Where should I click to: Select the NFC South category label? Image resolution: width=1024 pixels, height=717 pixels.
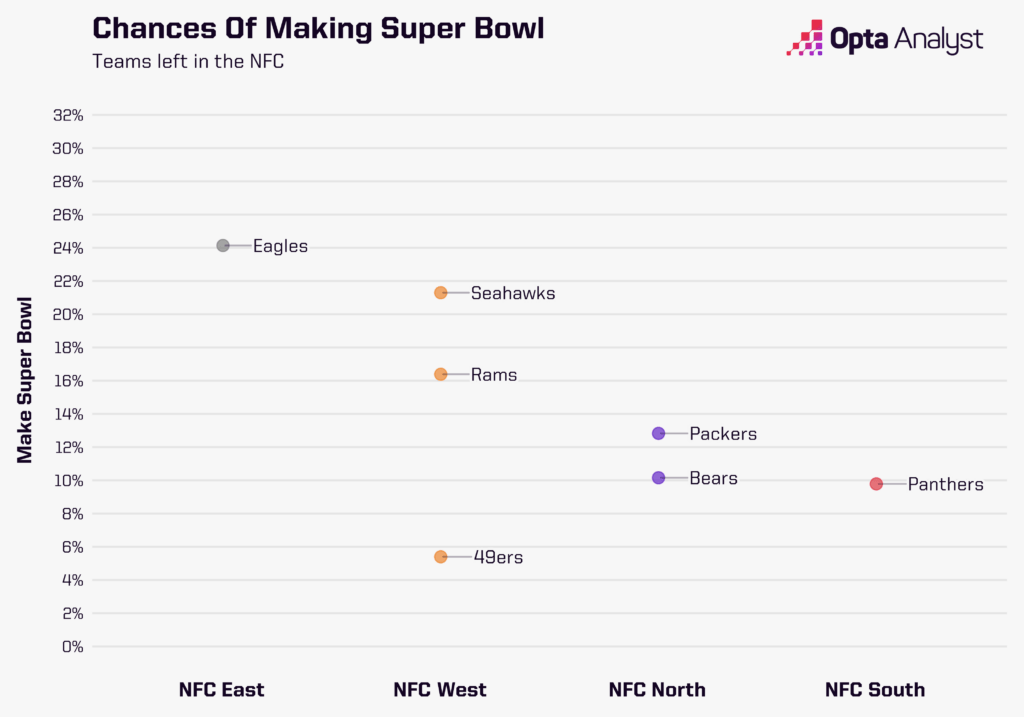pos(875,690)
